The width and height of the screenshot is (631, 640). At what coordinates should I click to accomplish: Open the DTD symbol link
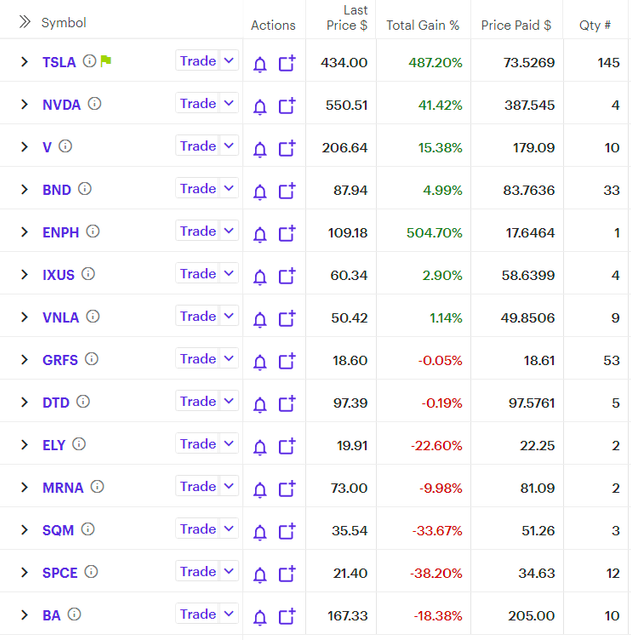coord(56,403)
